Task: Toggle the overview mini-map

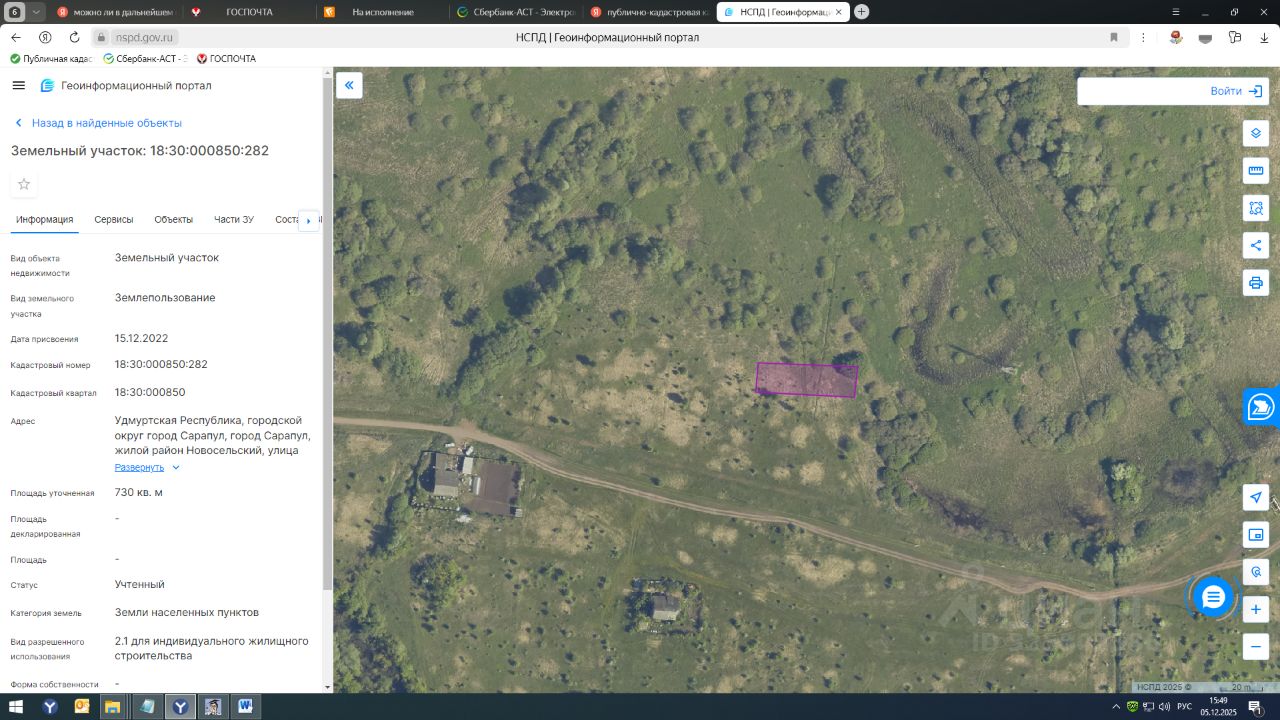Action: [1256, 535]
